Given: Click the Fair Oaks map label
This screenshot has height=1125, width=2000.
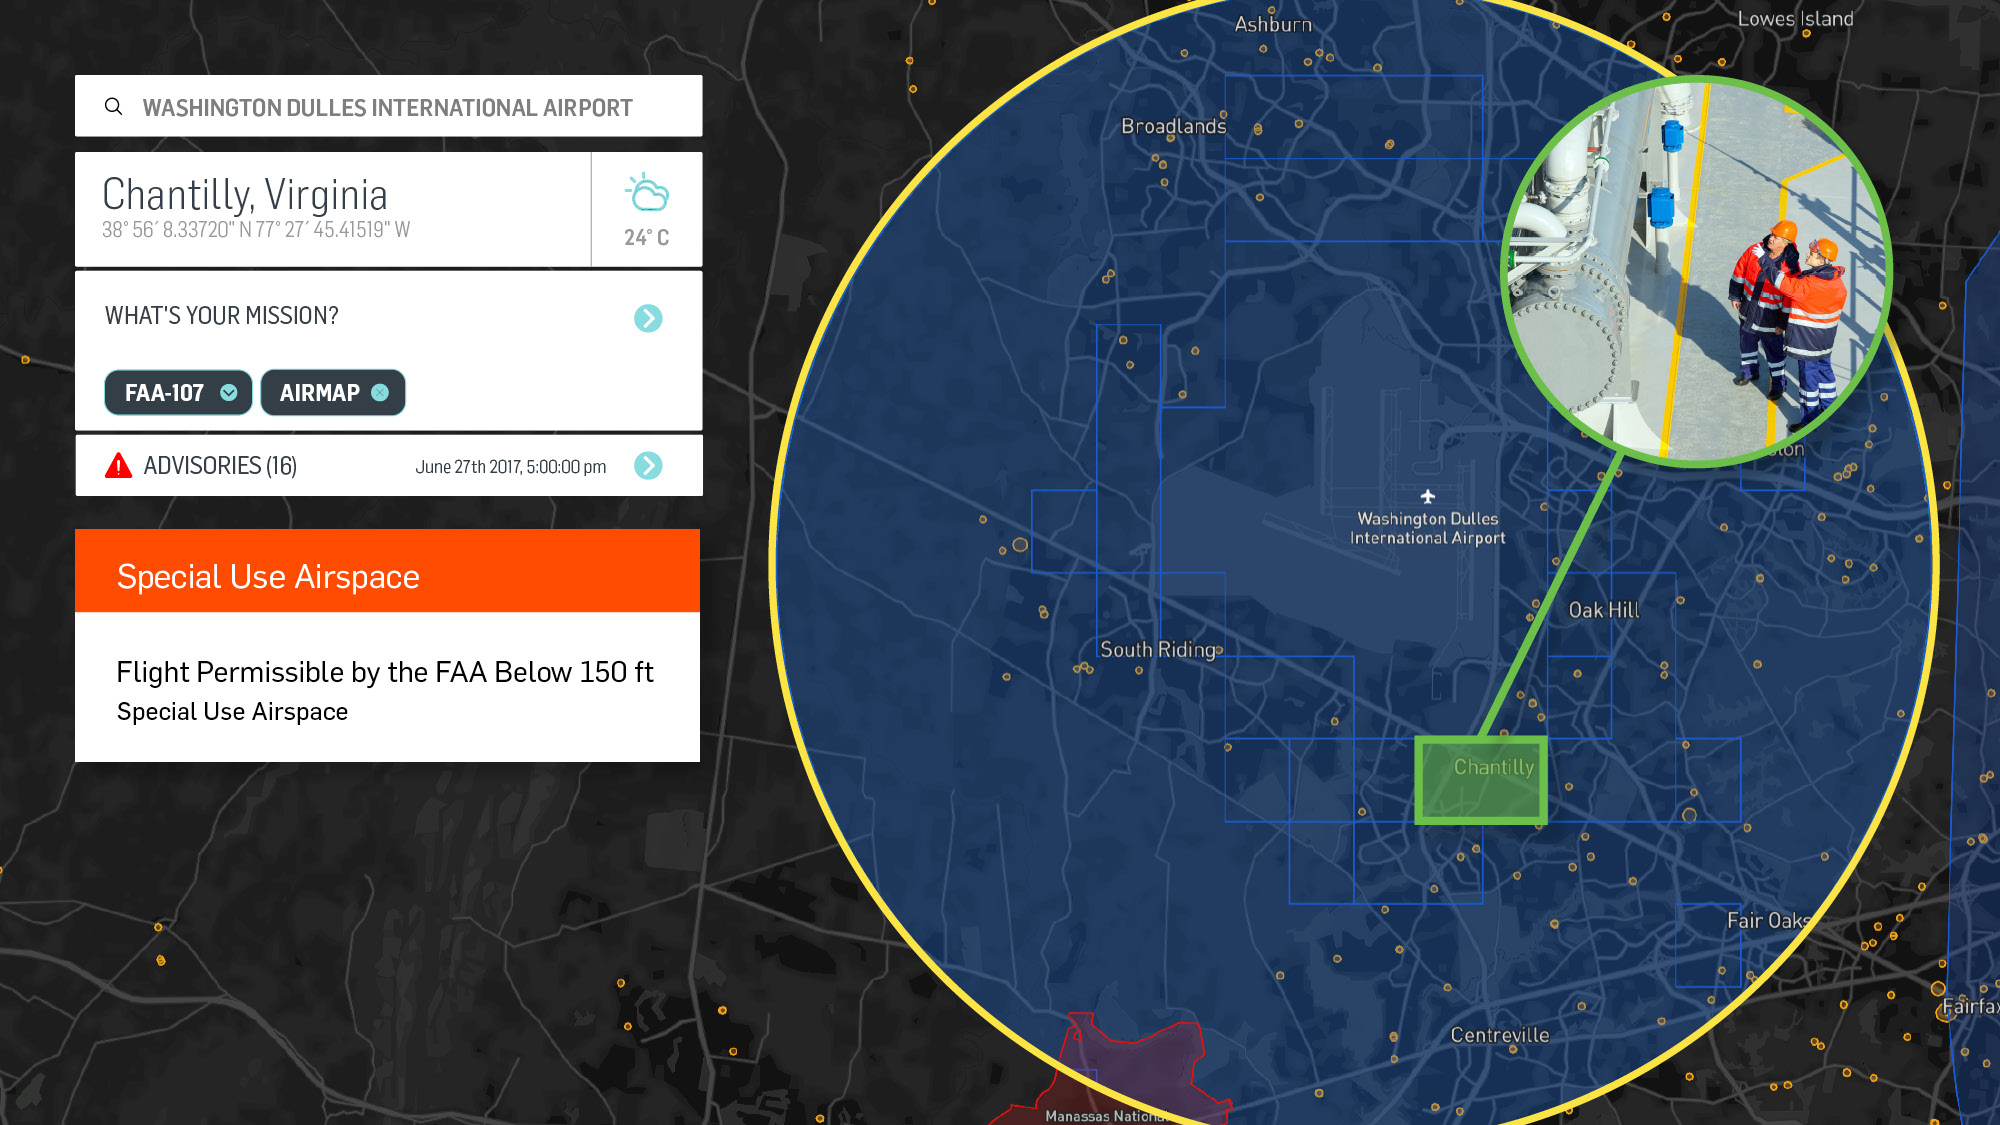Looking at the screenshot, I should (x=1767, y=921).
